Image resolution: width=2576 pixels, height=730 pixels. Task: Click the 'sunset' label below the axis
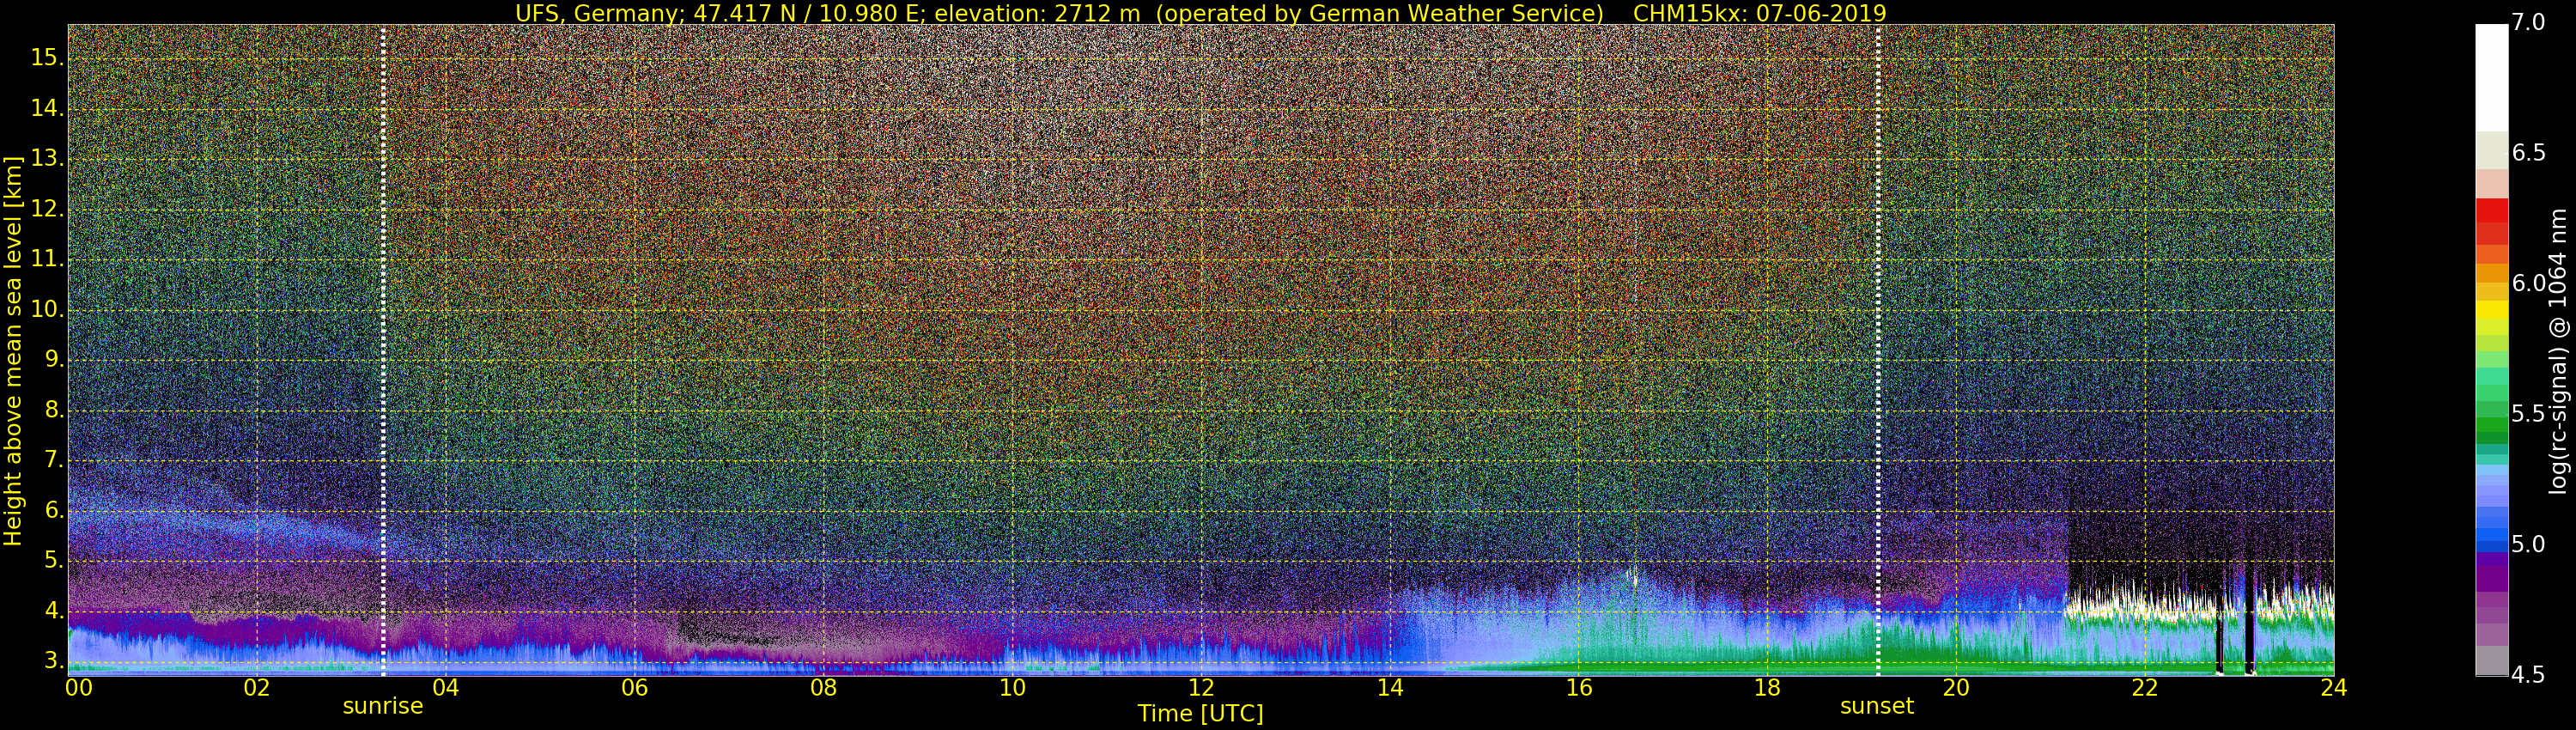tap(1877, 706)
